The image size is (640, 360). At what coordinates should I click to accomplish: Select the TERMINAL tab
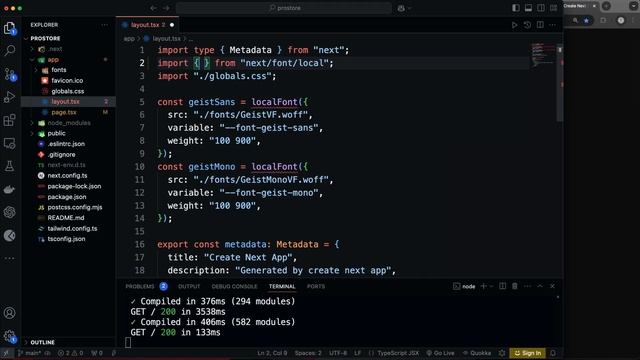click(282, 286)
